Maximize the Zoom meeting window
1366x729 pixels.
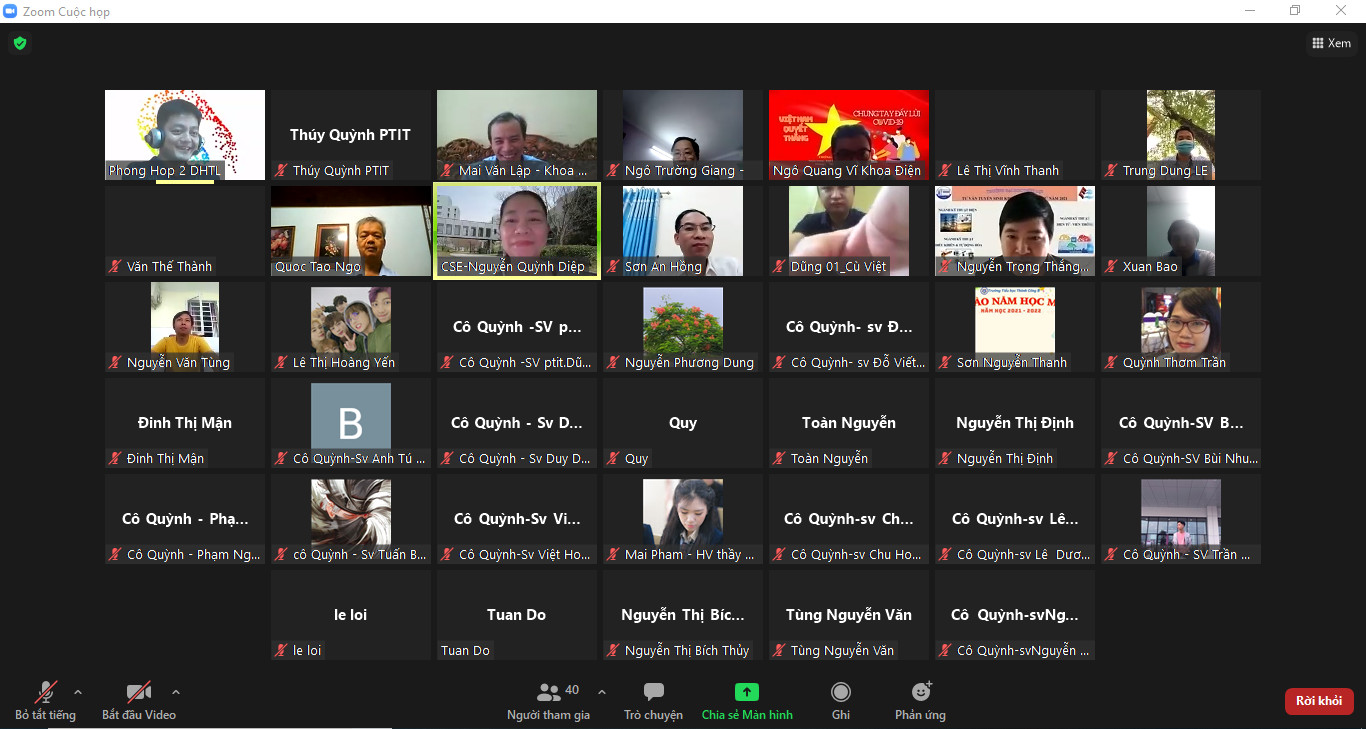click(x=1295, y=11)
